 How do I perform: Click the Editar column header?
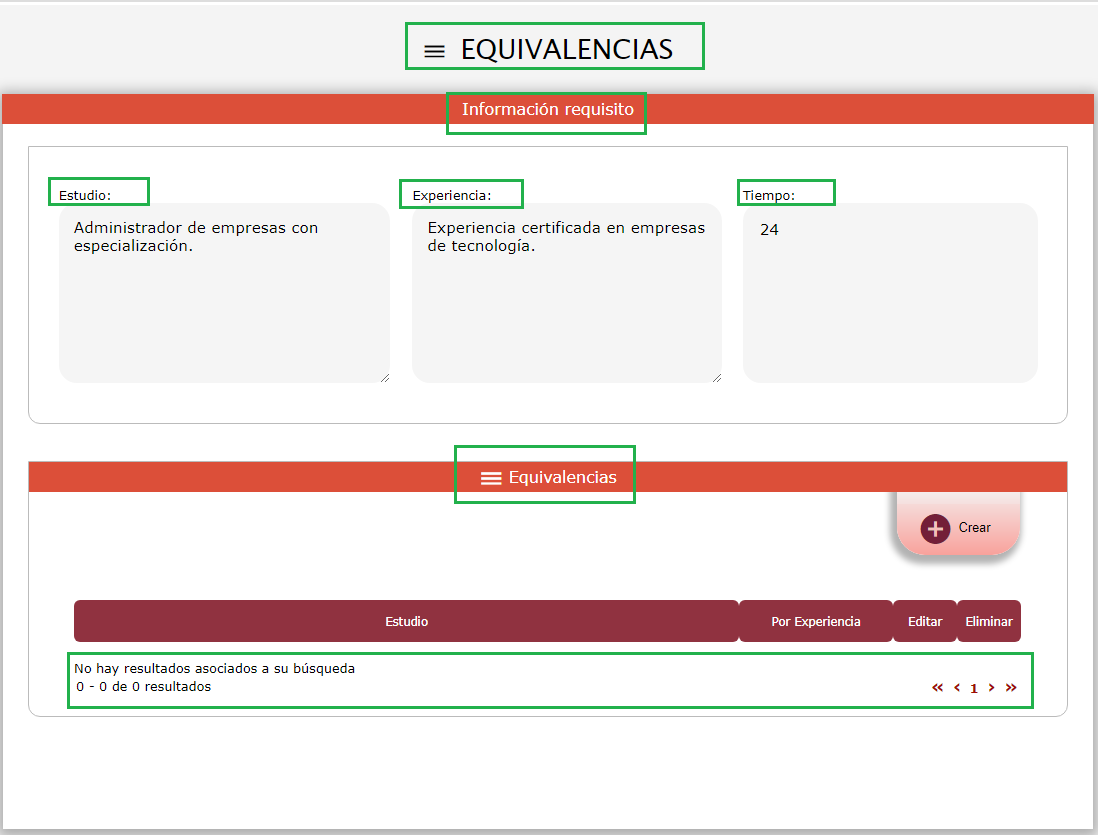[925, 621]
